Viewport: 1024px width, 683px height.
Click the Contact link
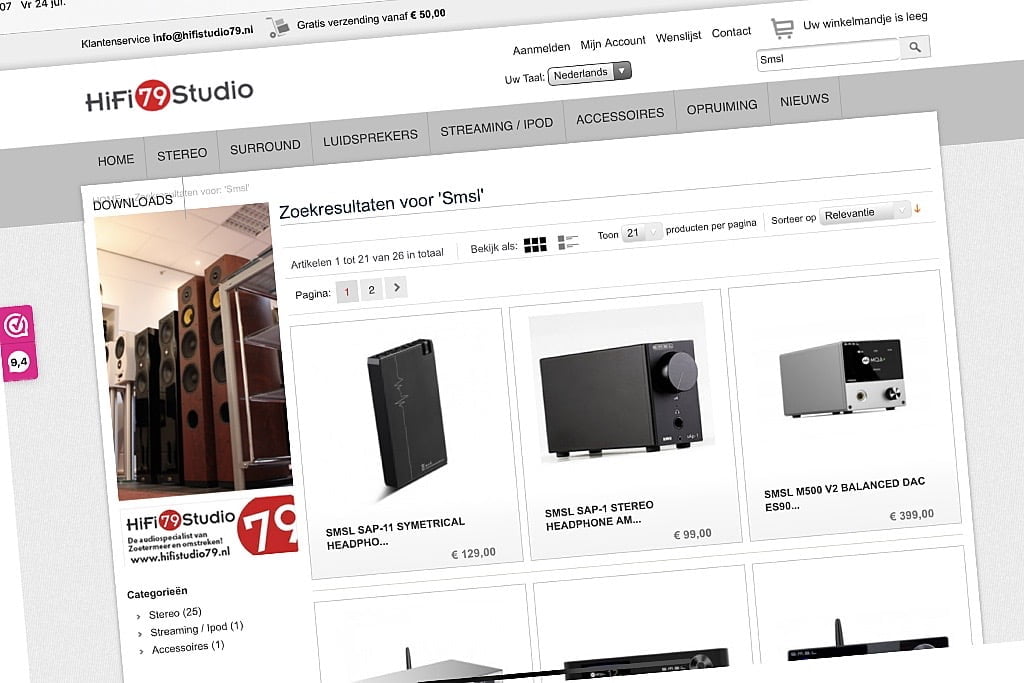731,32
